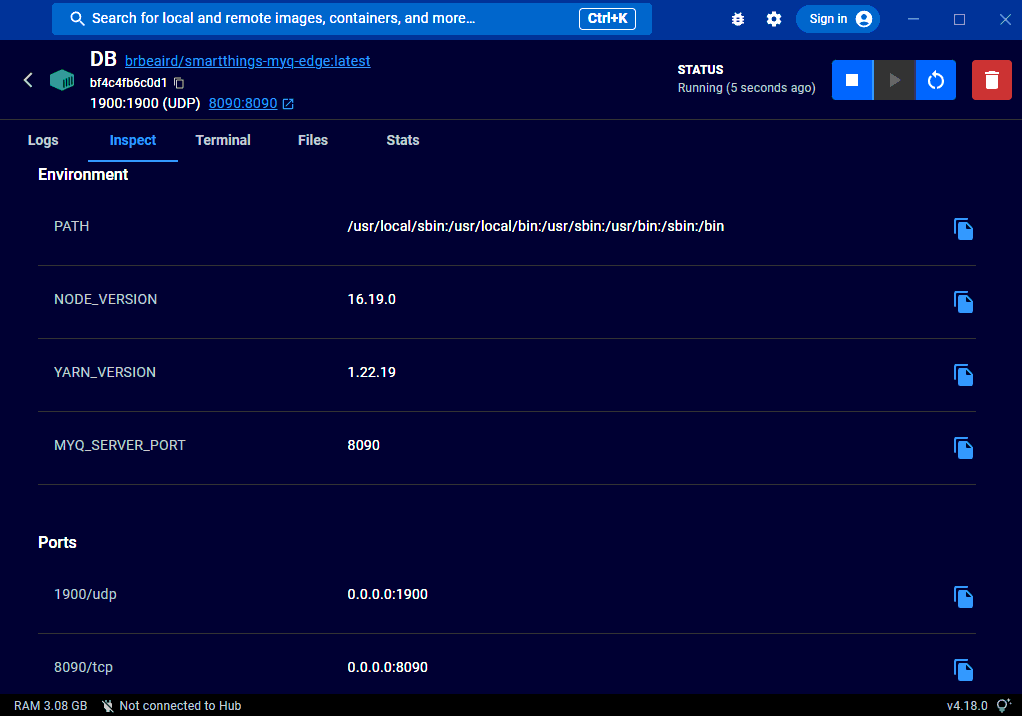The height and width of the screenshot is (716, 1022).
Task: Switch to the Stats tab
Action: coord(403,140)
